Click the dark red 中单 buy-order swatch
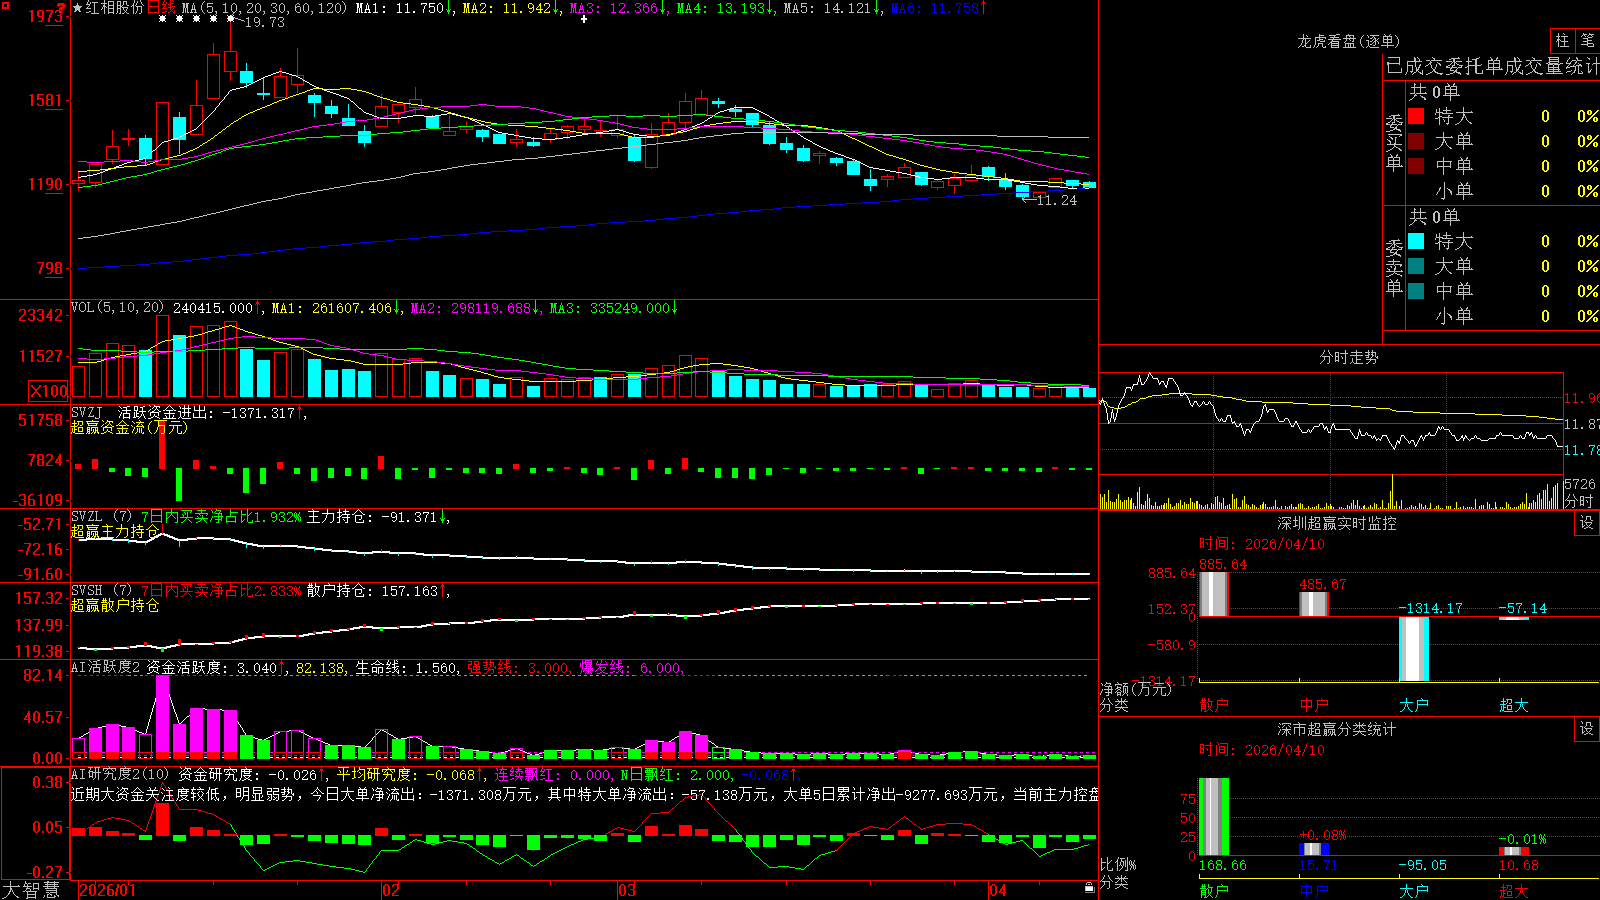 [1416, 166]
